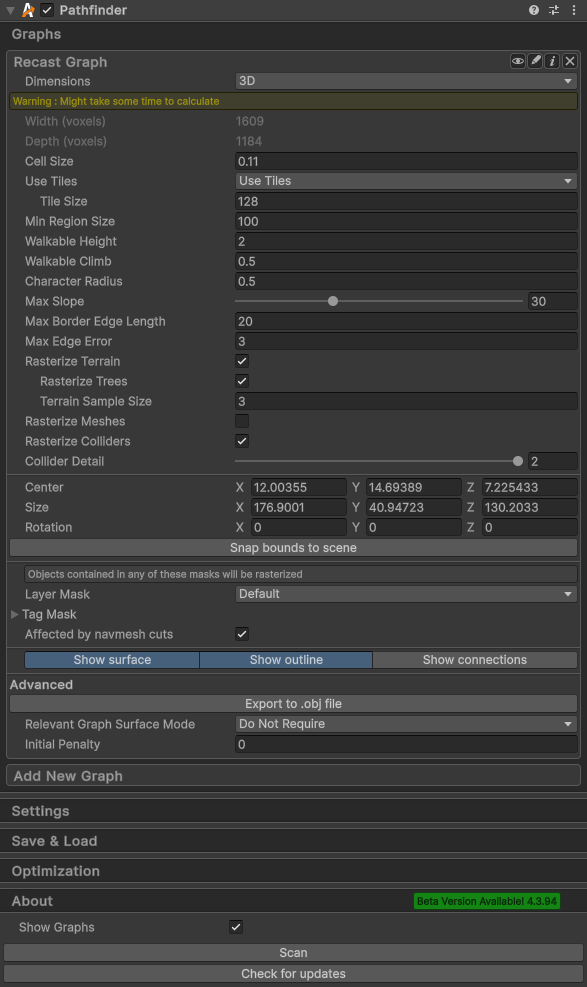Click Check for updates button
This screenshot has width=587, height=987.
tap(293, 974)
